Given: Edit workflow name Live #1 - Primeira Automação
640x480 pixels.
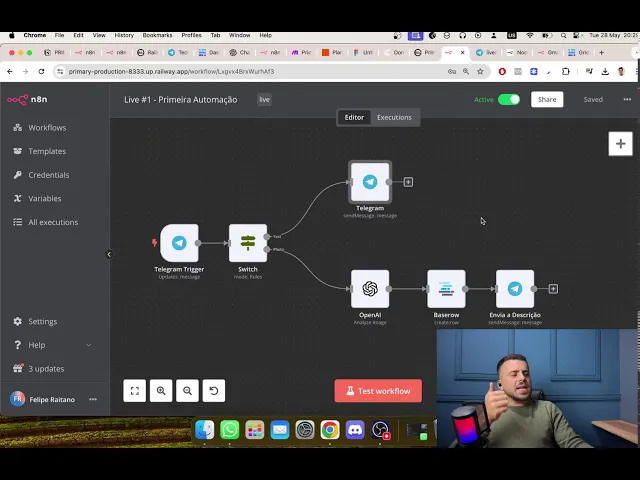Looking at the screenshot, I should coord(180,100).
